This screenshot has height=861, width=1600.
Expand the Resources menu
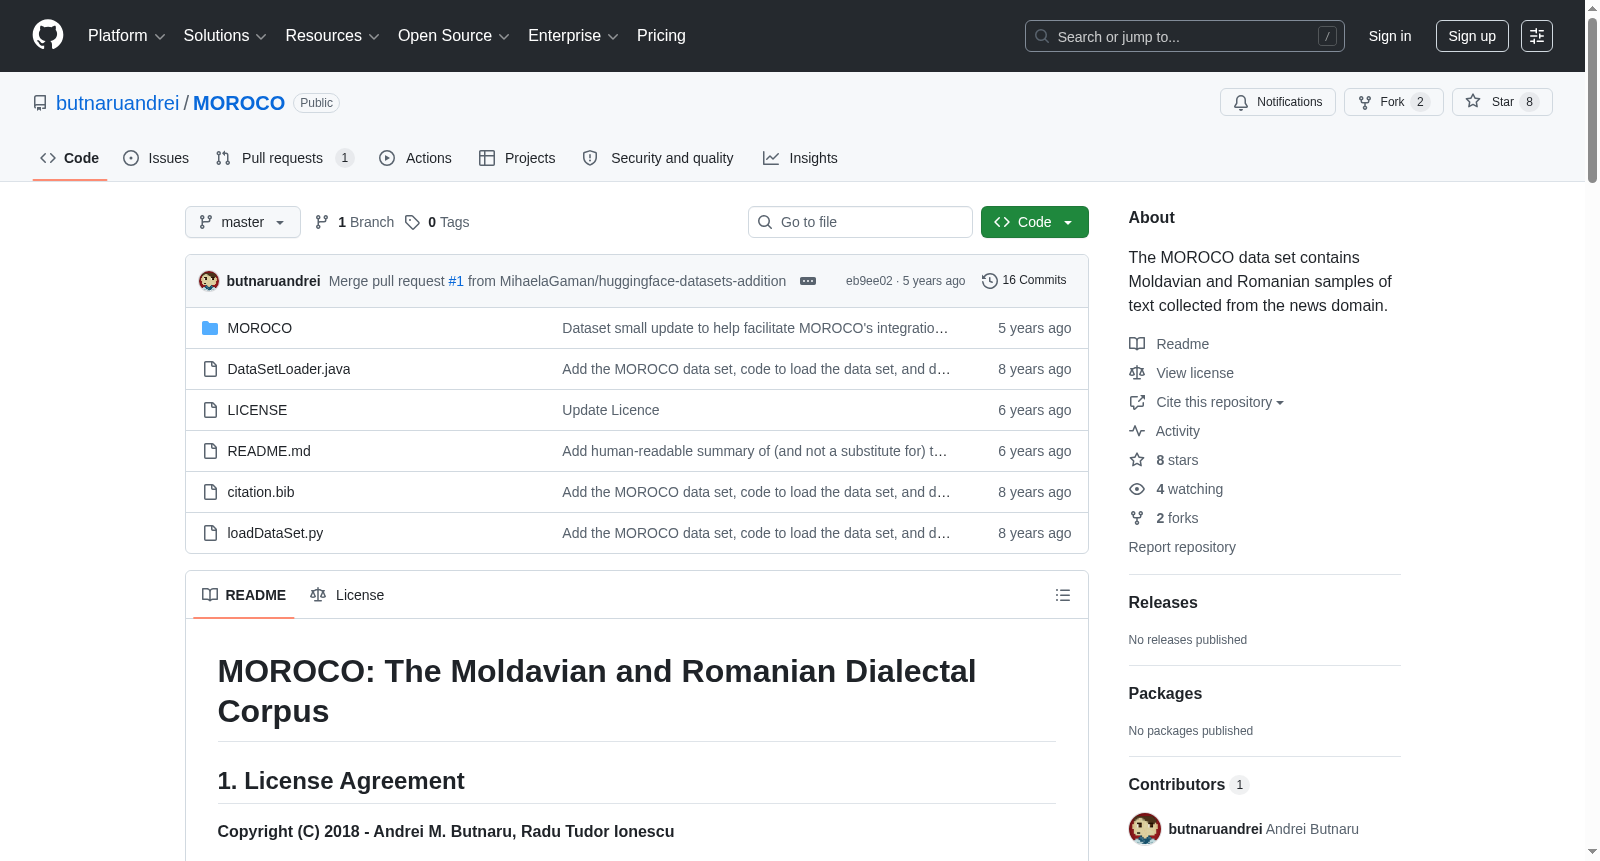[332, 36]
